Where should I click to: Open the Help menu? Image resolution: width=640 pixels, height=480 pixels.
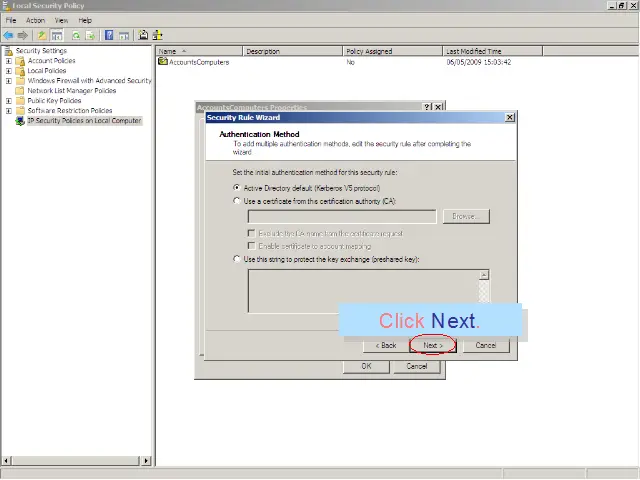pos(85,20)
